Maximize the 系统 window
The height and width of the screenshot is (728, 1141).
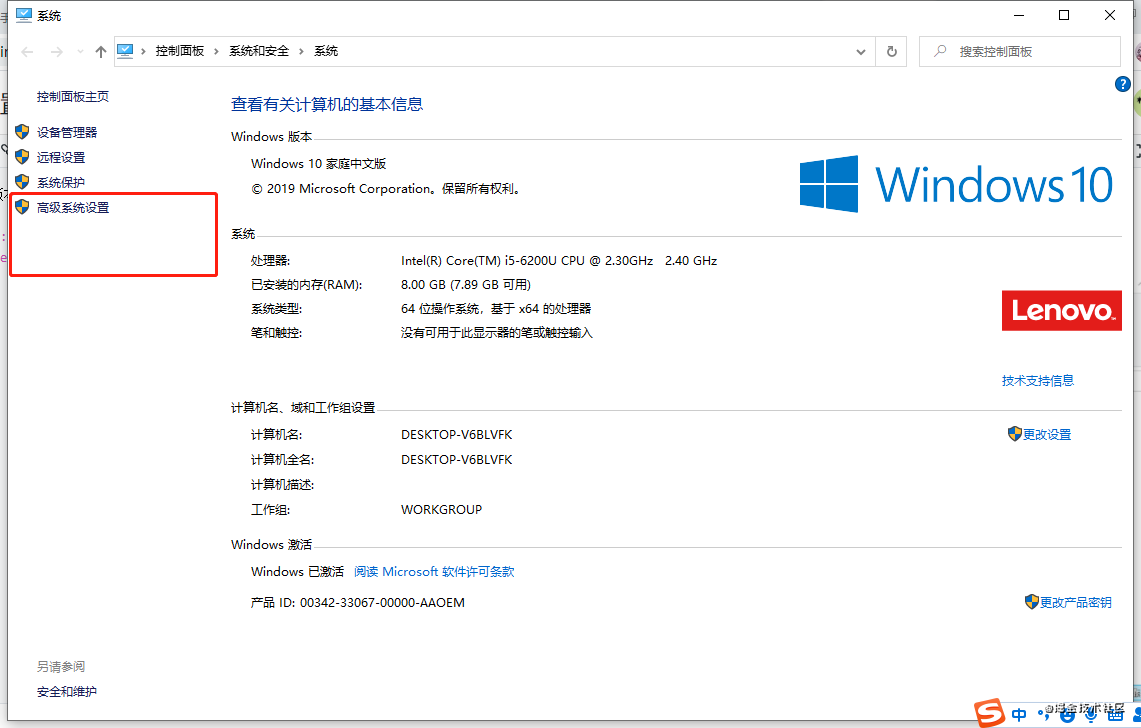coord(1064,15)
